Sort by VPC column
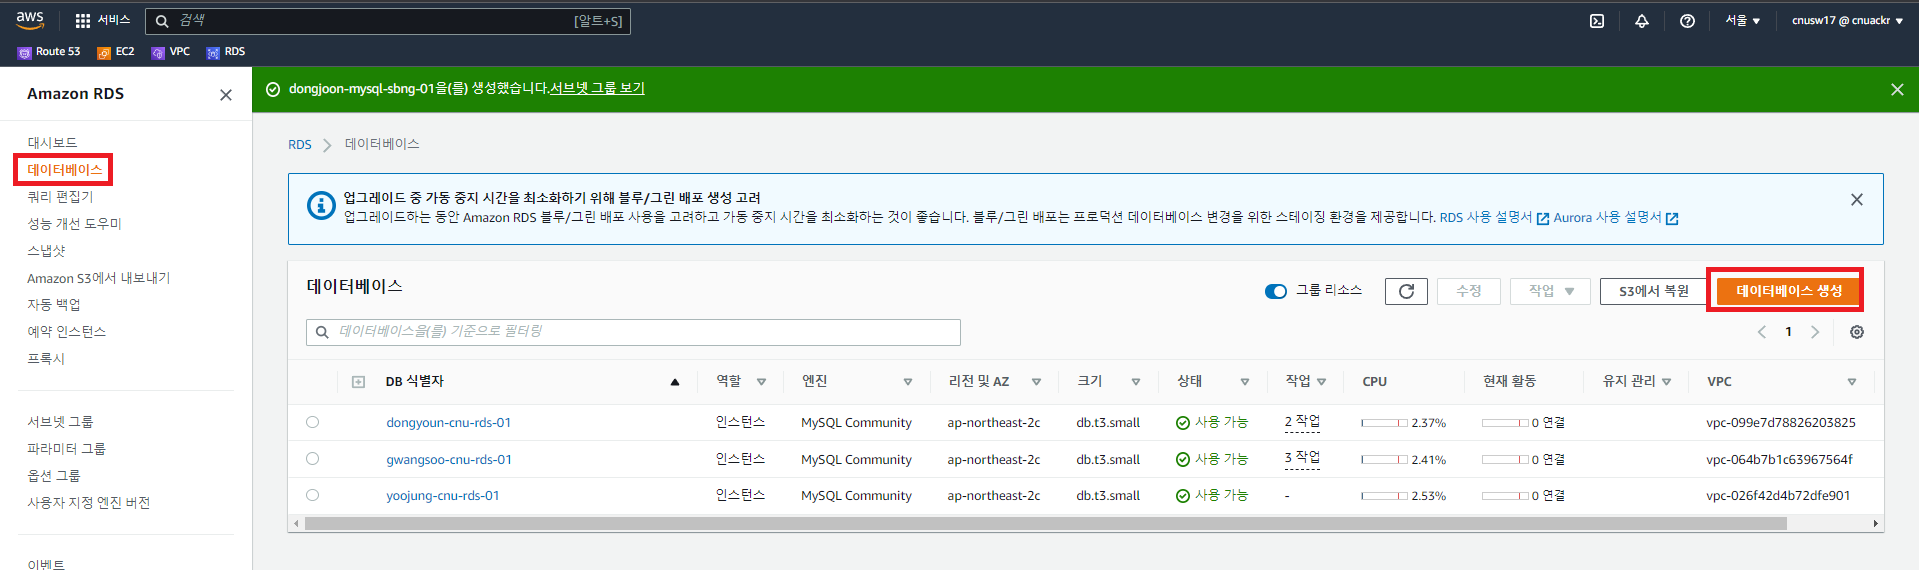 tap(1852, 382)
